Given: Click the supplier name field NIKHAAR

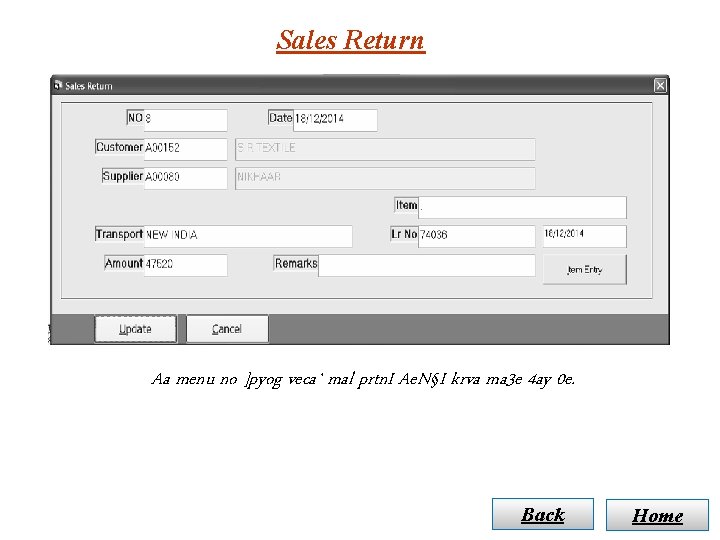Looking at the screenshot, I should point(385,178).
